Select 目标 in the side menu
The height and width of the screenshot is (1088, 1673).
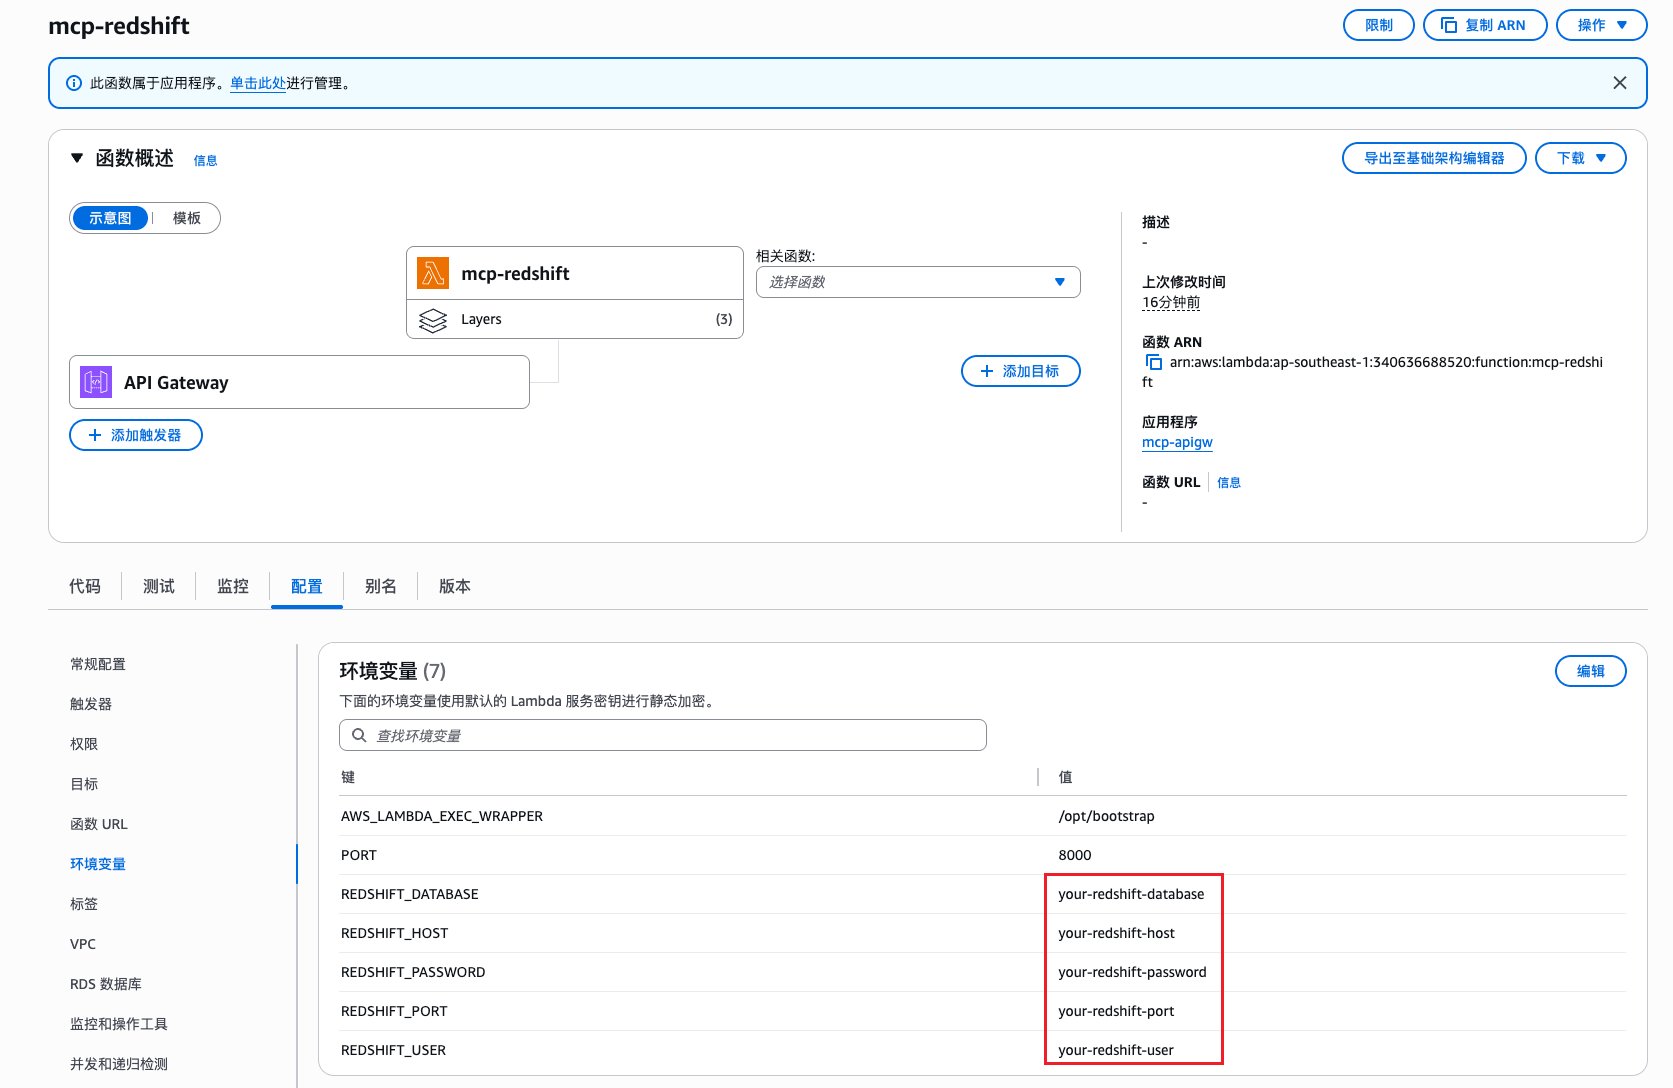pyautogui.click(x=84, y=784)
